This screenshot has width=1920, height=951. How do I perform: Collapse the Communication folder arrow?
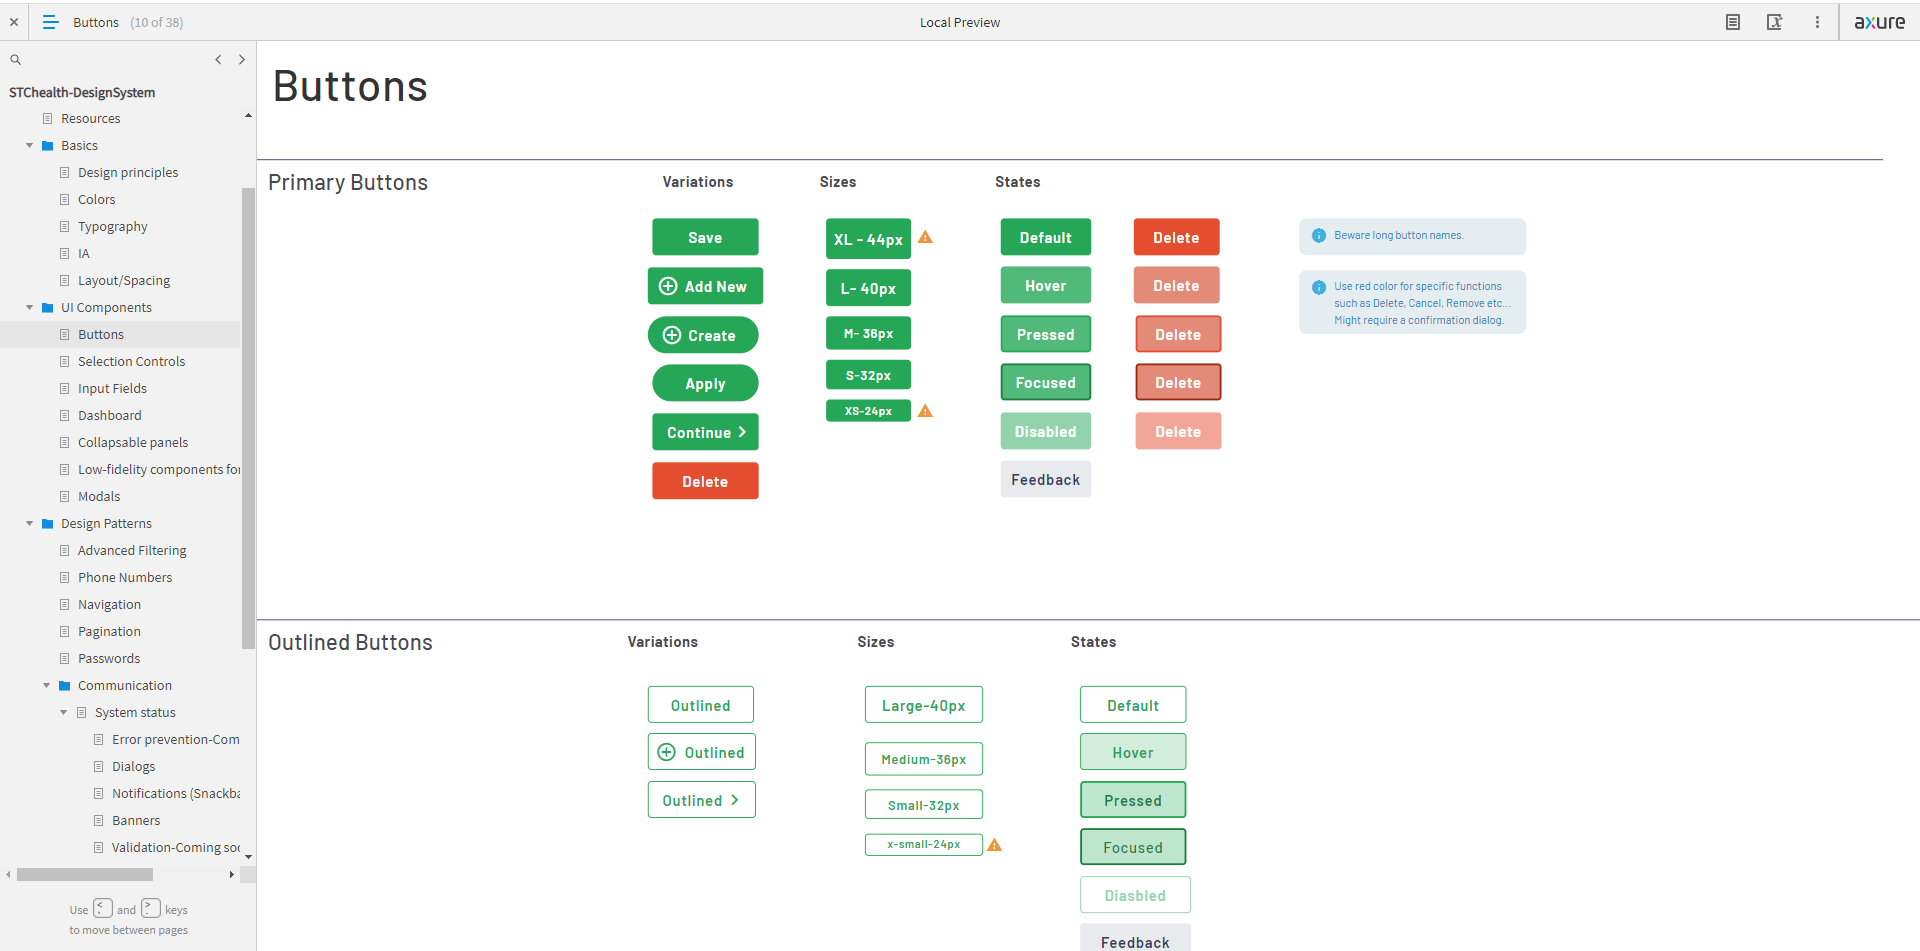47,686
